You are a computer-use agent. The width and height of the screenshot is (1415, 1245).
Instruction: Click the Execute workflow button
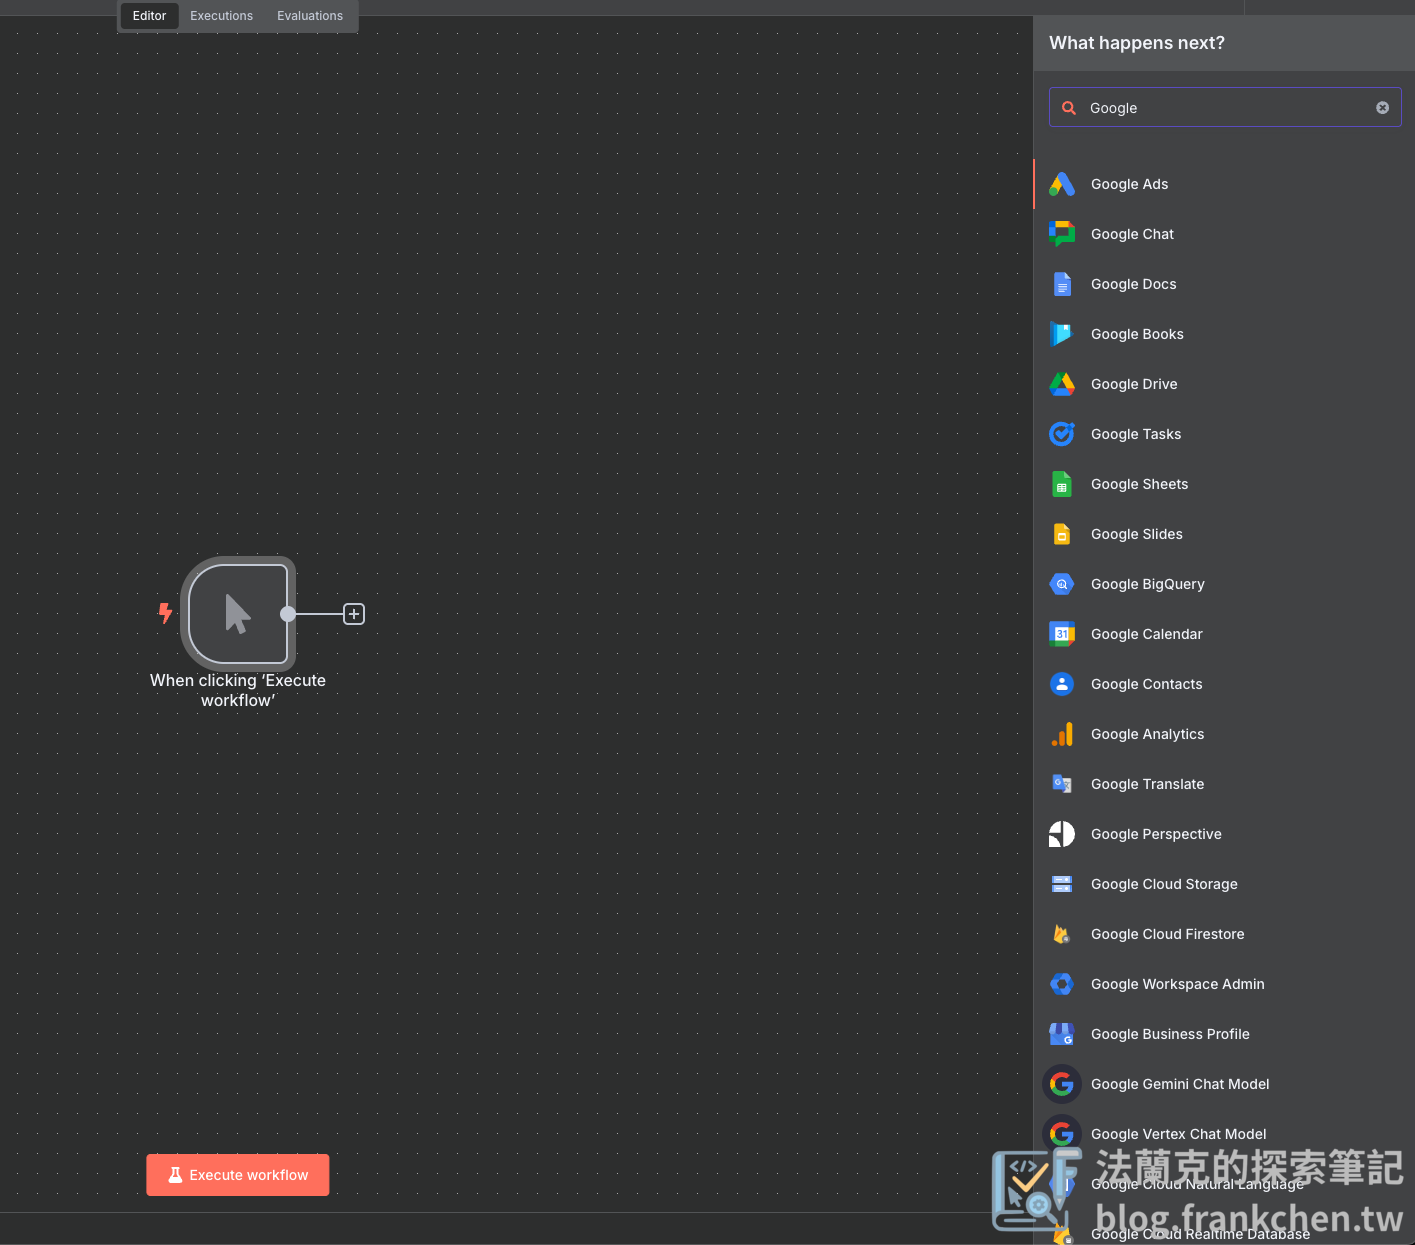click(x=238, y=1175)
